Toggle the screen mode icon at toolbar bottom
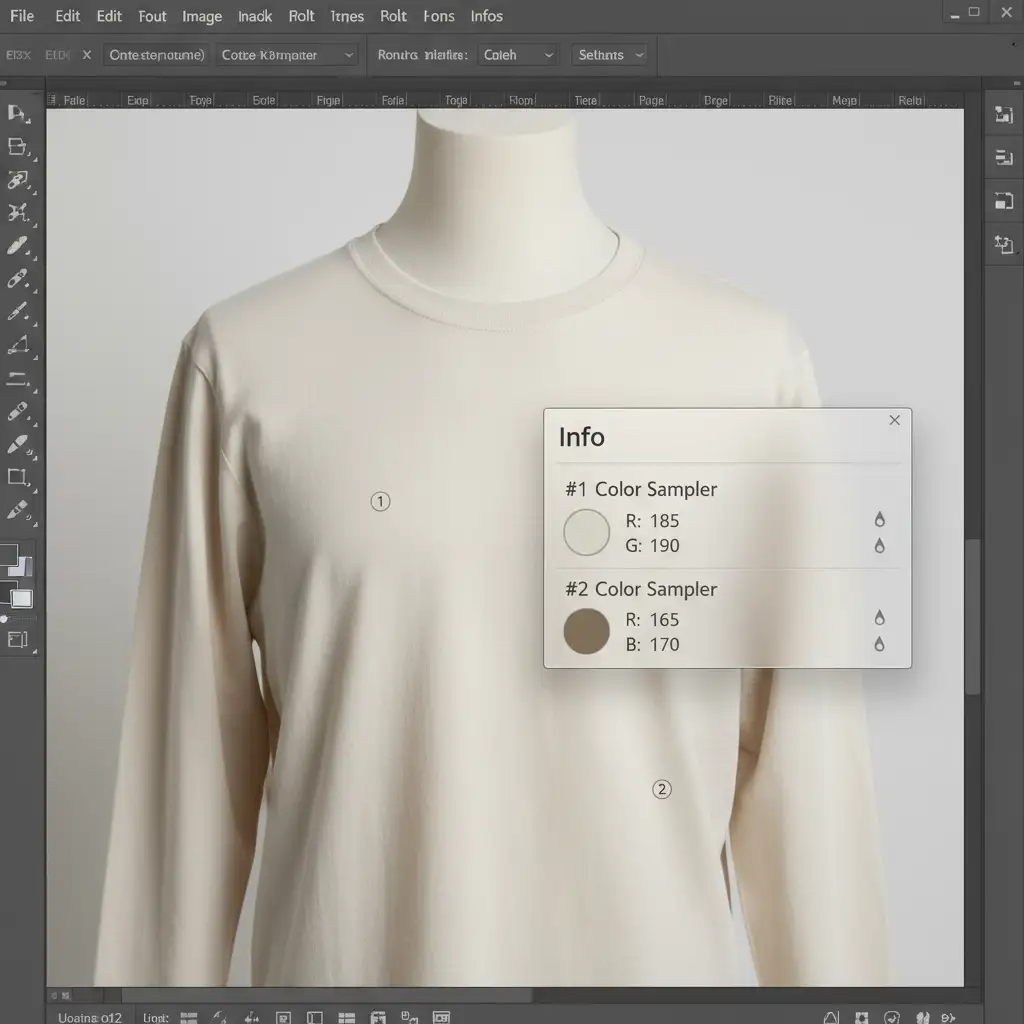Image resolution: width=1024 pixels, height=1024 pixels. click(17, 640)
